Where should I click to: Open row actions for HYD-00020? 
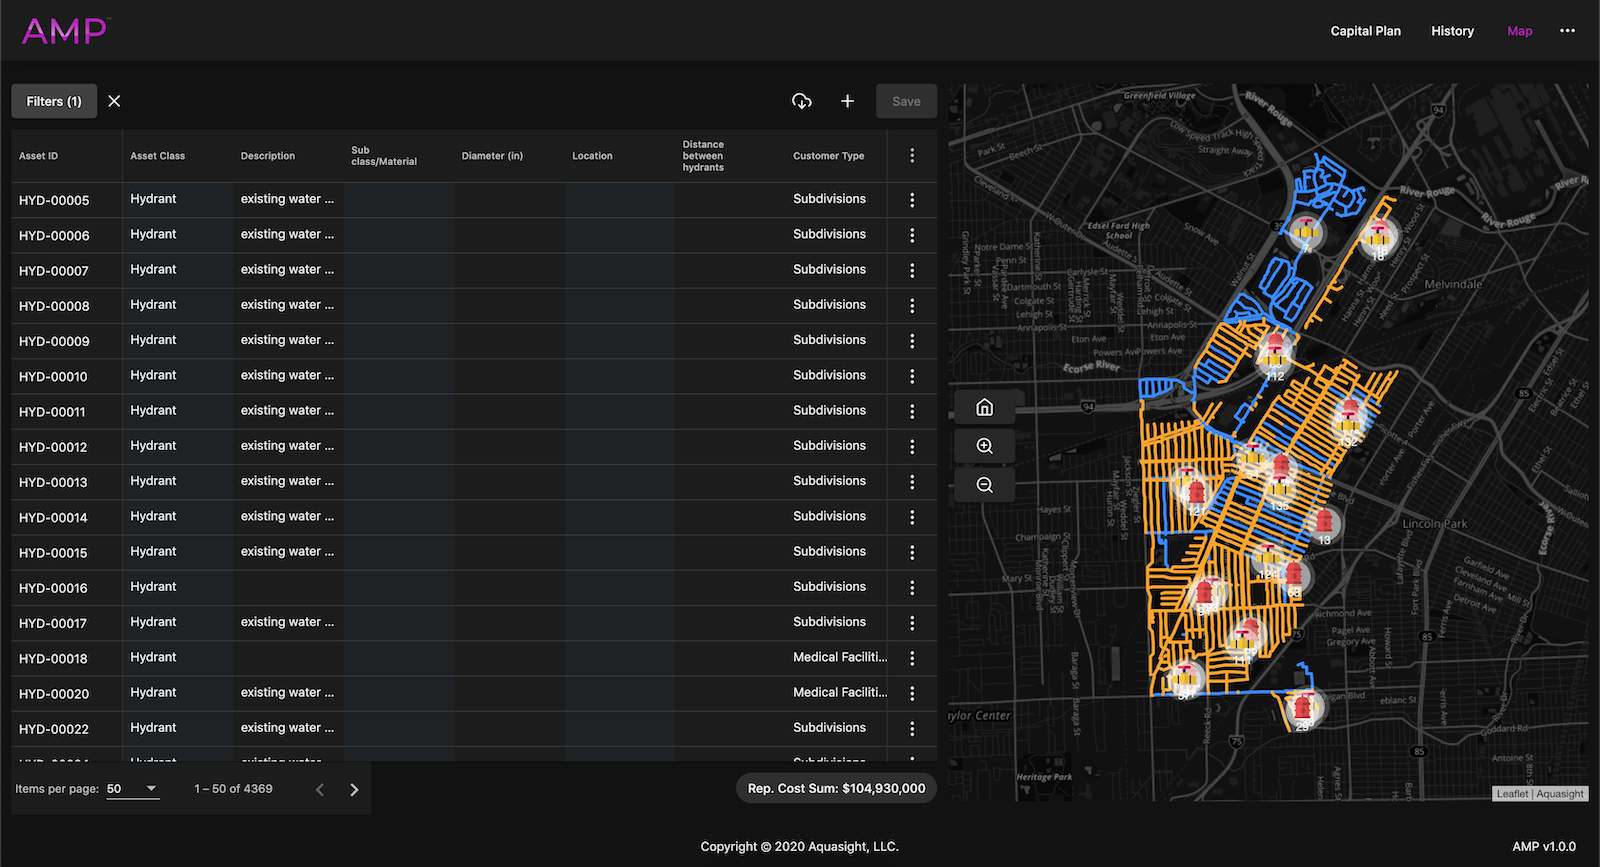(x=912, y=693)
